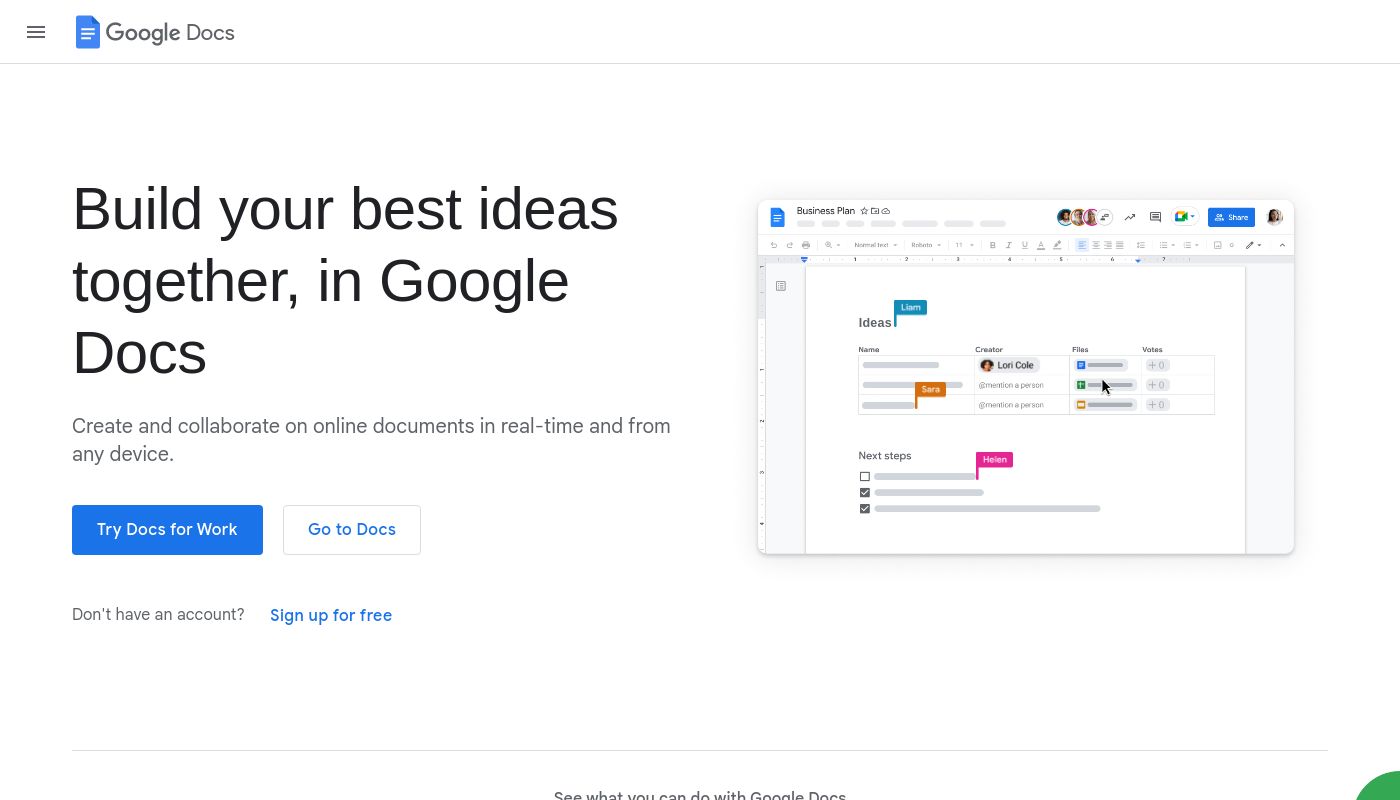Click the Lori Cole person chip
The height and width of the screenshot is (800, 1400).
click(x=1009, y=365)
